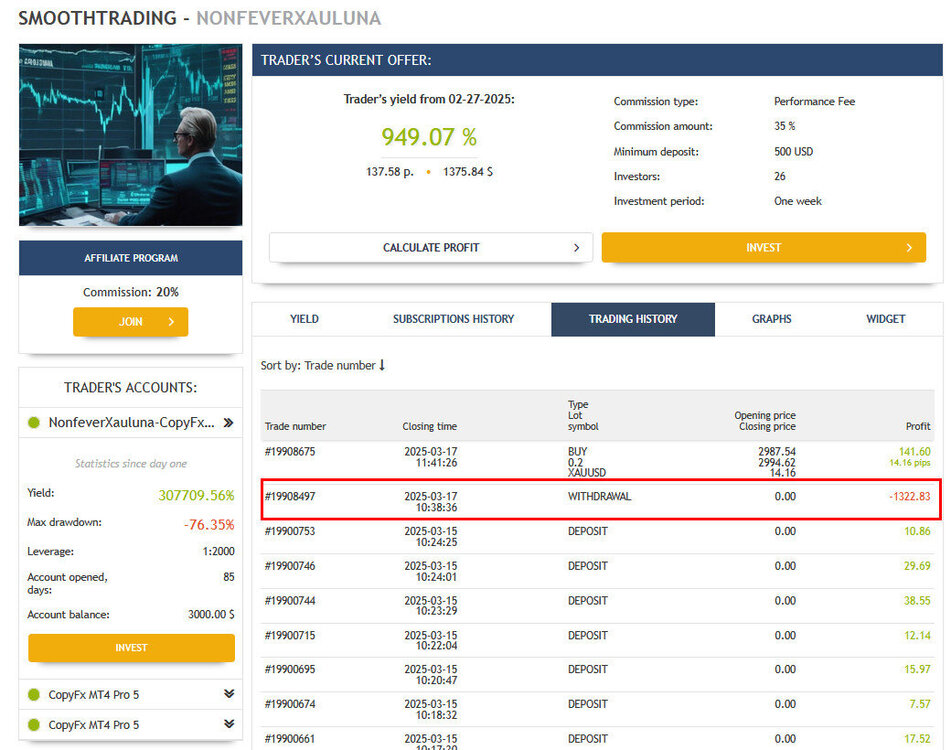Click the double chevron beside NonfeverXauluna-CopyFx

click(228, 423)
